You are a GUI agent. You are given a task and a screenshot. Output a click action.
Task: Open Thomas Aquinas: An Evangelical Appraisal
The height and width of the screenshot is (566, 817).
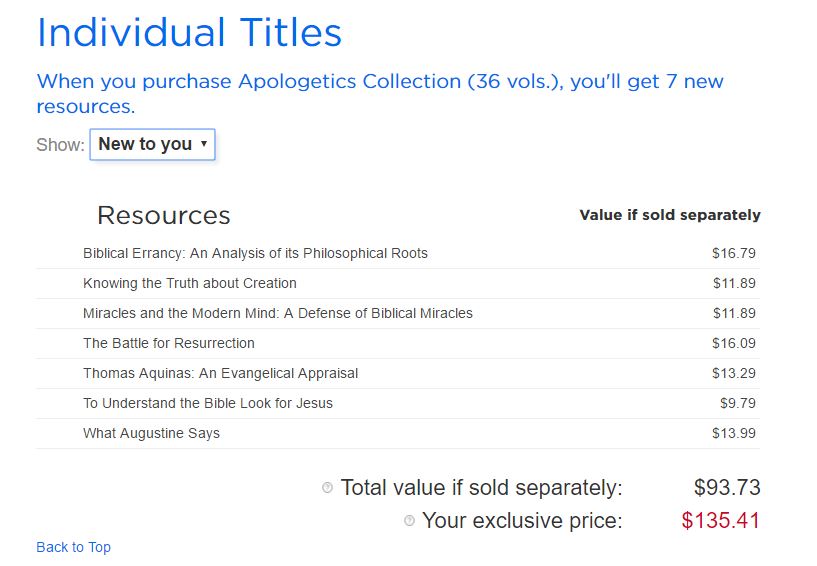coord(220,373)
